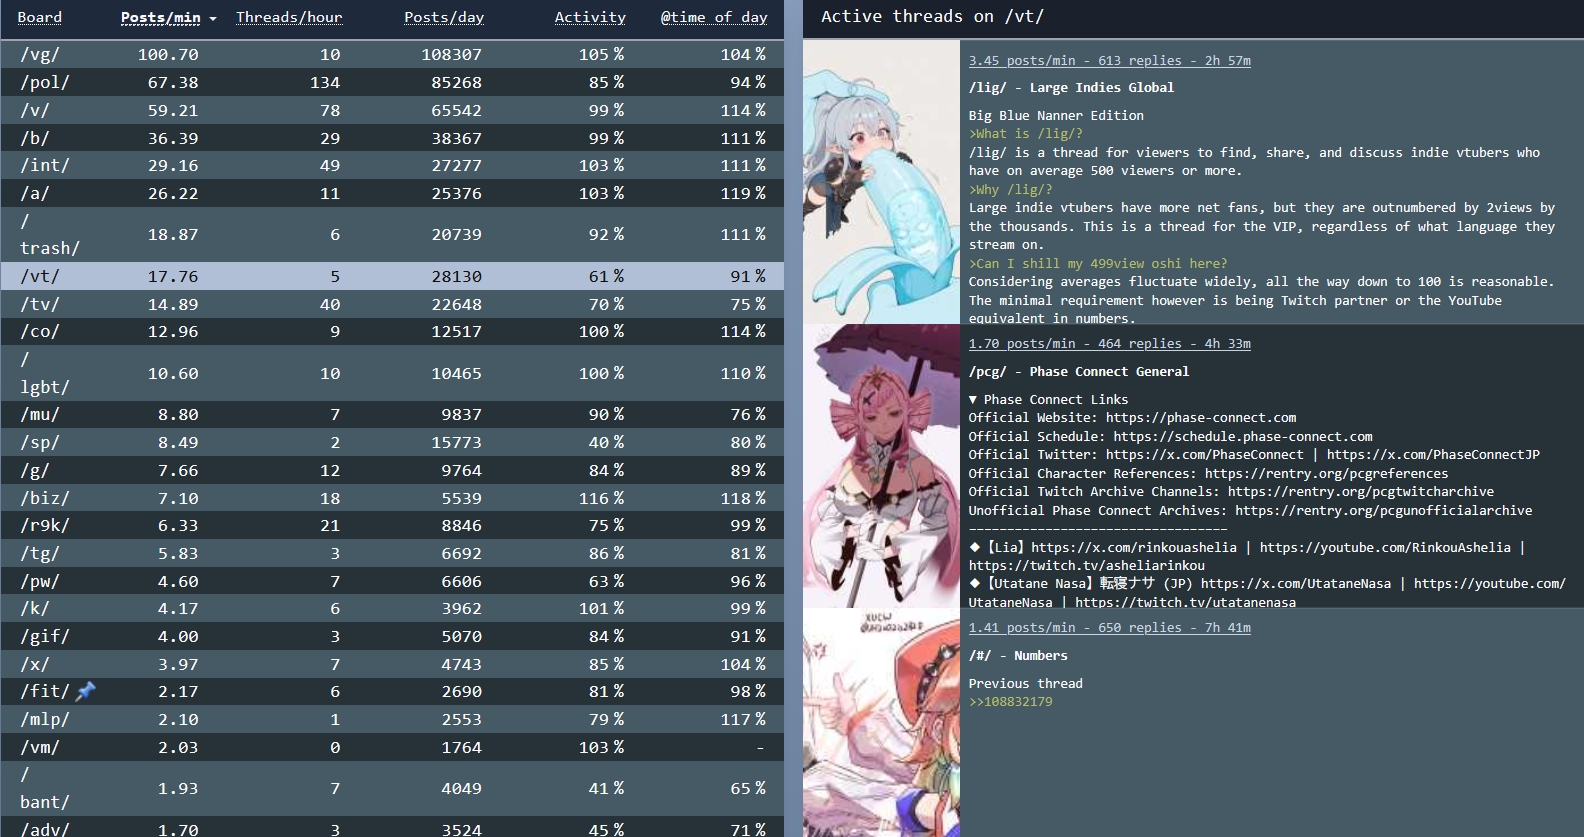Select the /biz/ board name
The width and height of the screenshot is (1584, 837).
pos(45,498)
